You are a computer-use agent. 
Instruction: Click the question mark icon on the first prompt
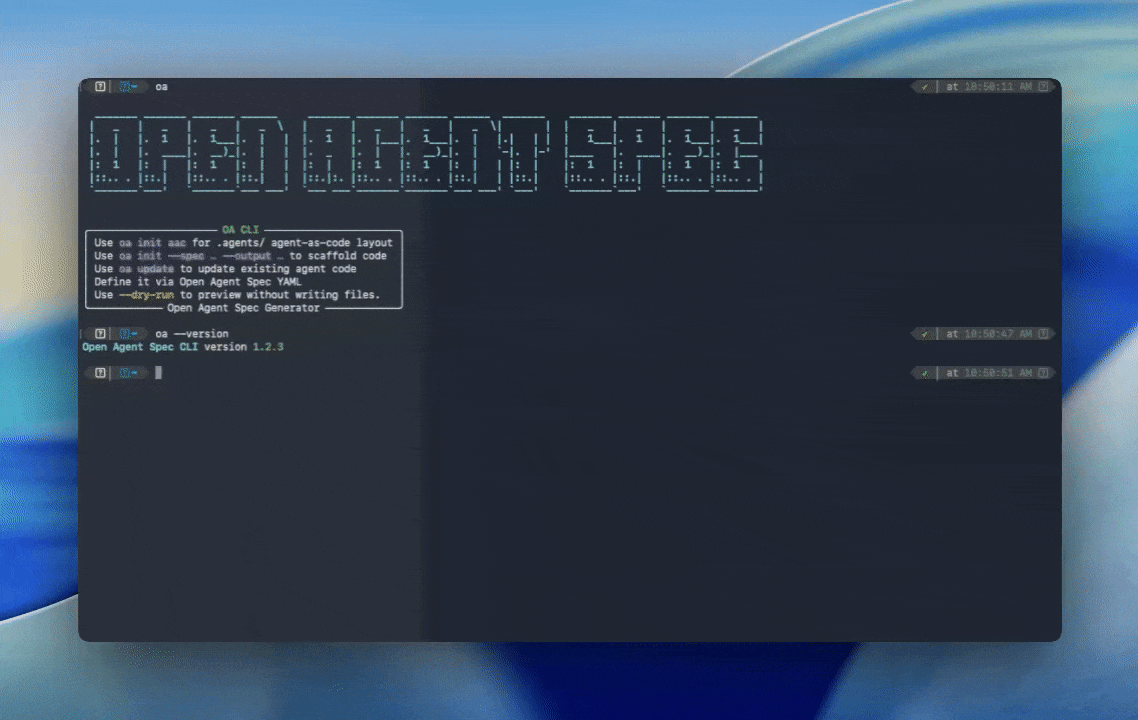pos(99,86)
